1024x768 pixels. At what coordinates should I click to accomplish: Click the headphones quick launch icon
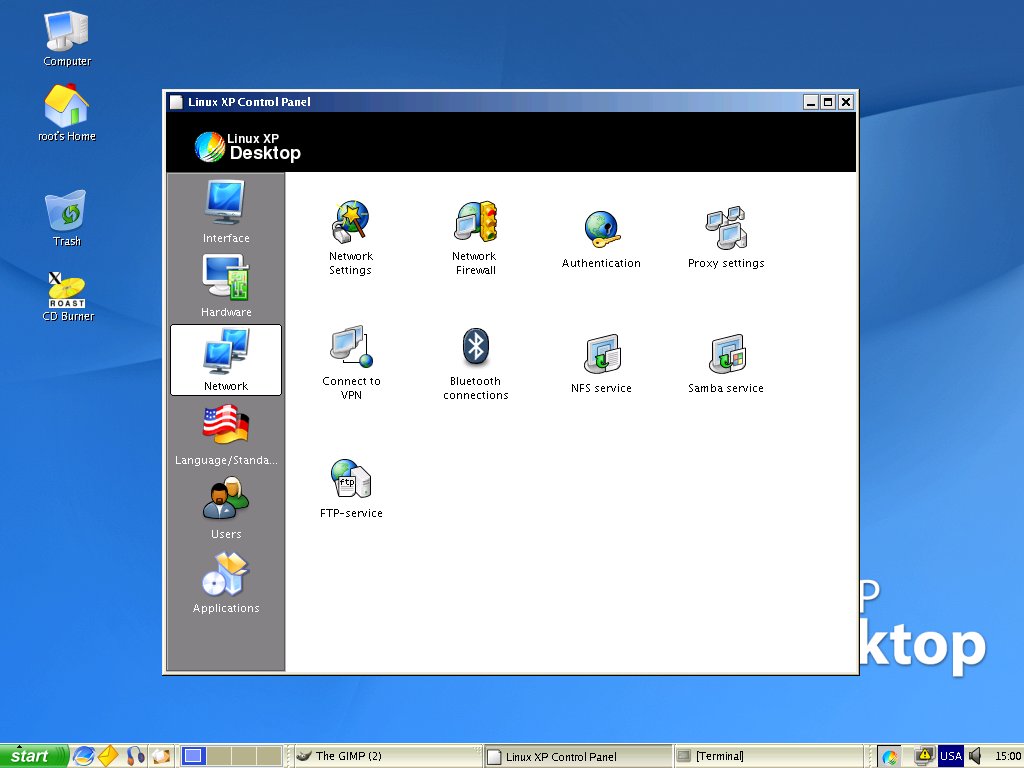(x=135, y=756)
